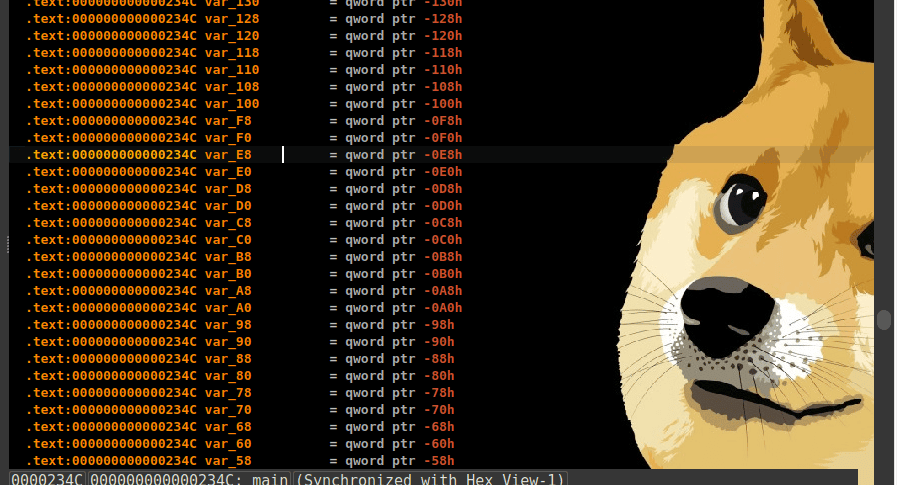The image size is (897, 485).
Task: Select the var_D8 variable name
Action: click(228, 189)
